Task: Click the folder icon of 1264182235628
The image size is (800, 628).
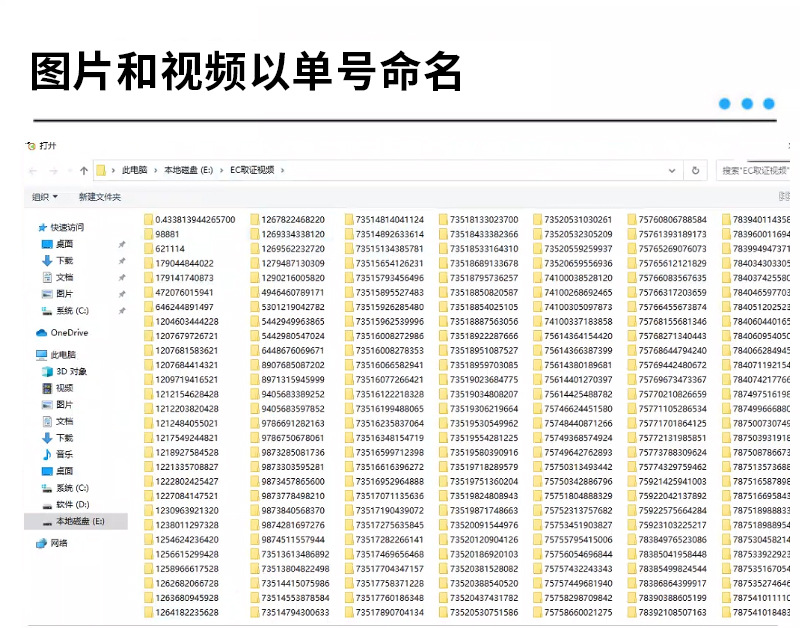Action: point(148,612)
